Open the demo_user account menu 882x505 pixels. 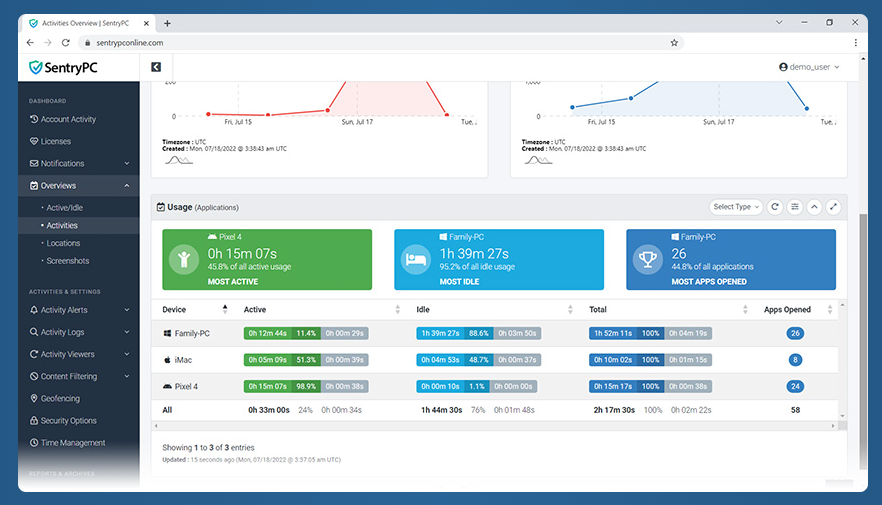(x=809, y=67)
